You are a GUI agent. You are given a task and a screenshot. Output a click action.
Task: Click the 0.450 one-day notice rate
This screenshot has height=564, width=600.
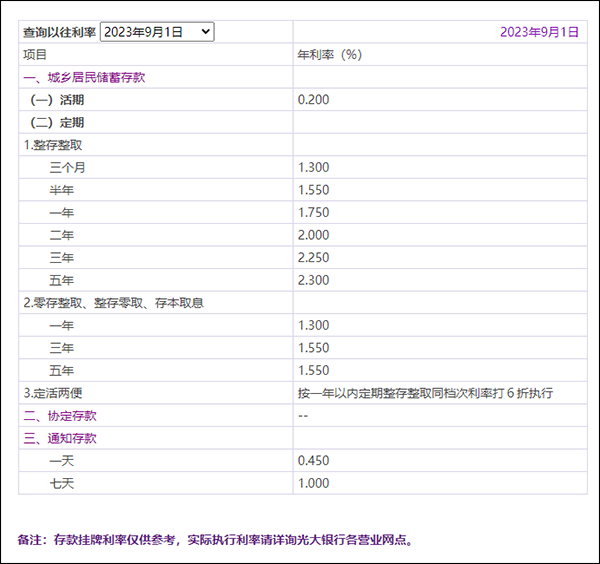coord(313,461)
